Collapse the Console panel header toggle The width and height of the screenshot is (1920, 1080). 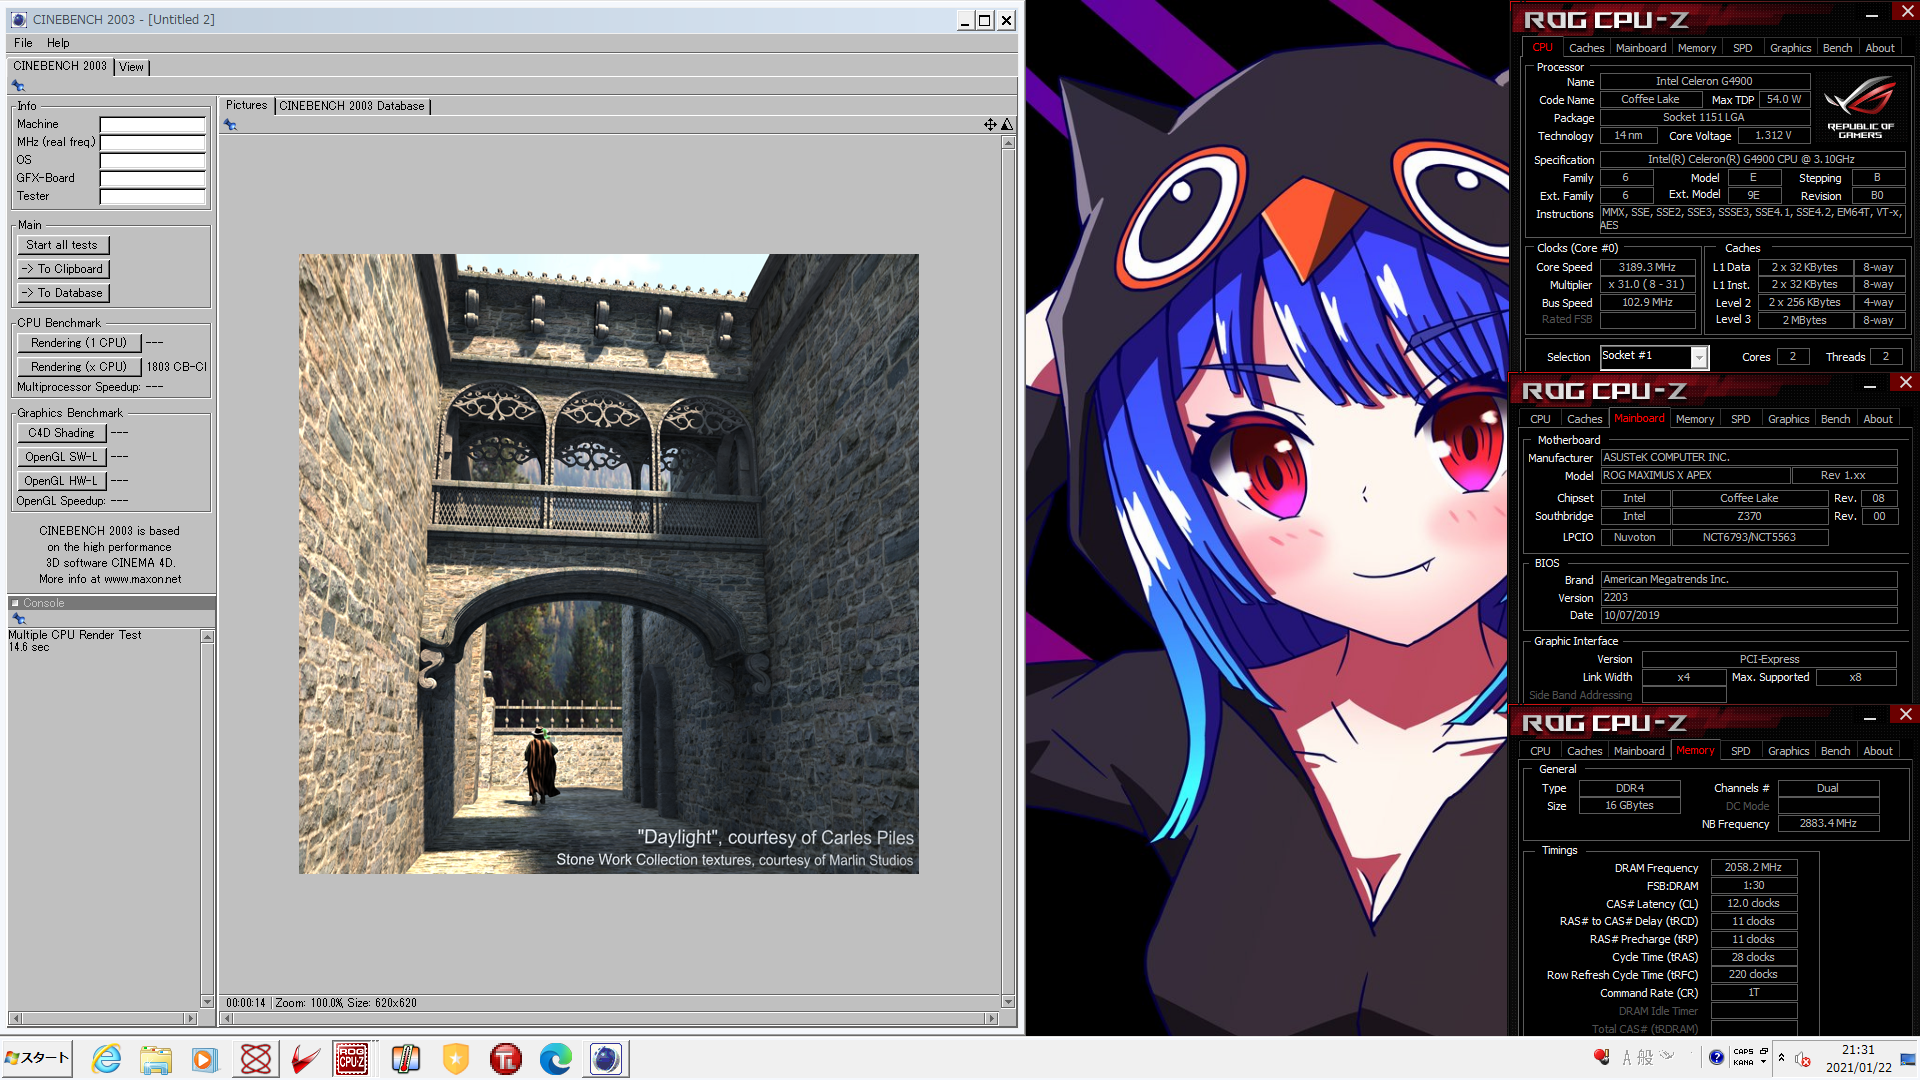(x=15, y=603)
